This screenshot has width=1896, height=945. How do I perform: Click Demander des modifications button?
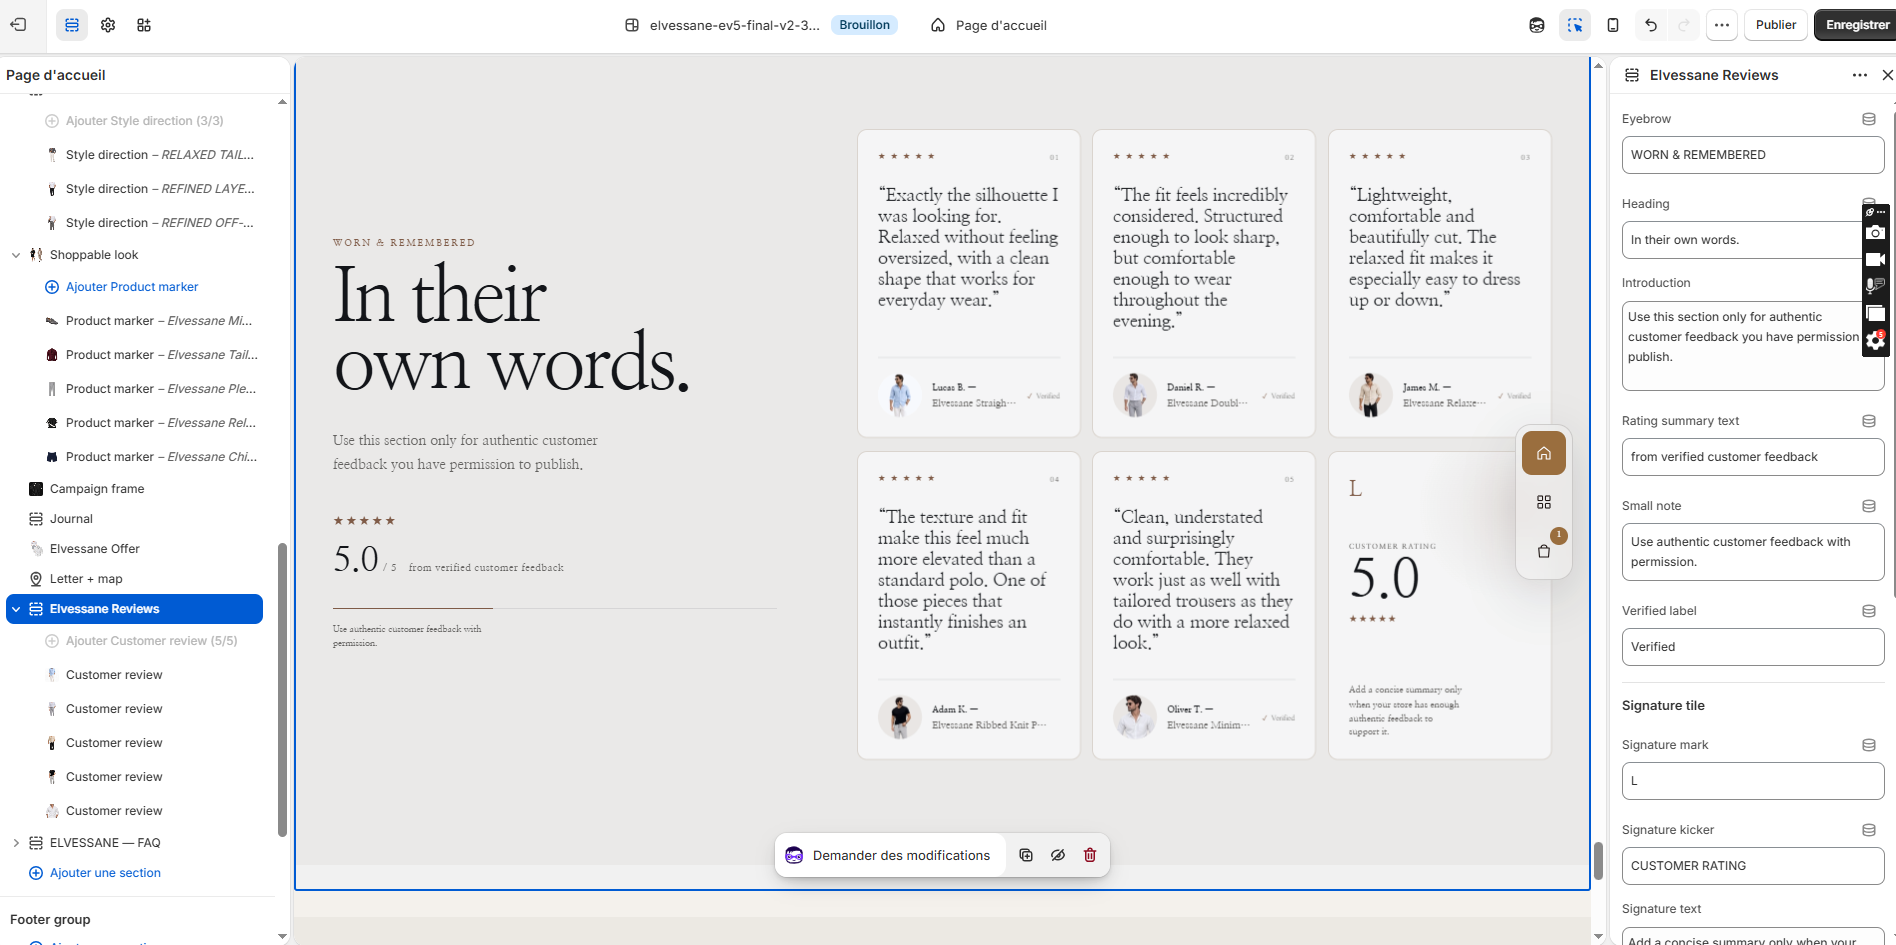[889, 855]
